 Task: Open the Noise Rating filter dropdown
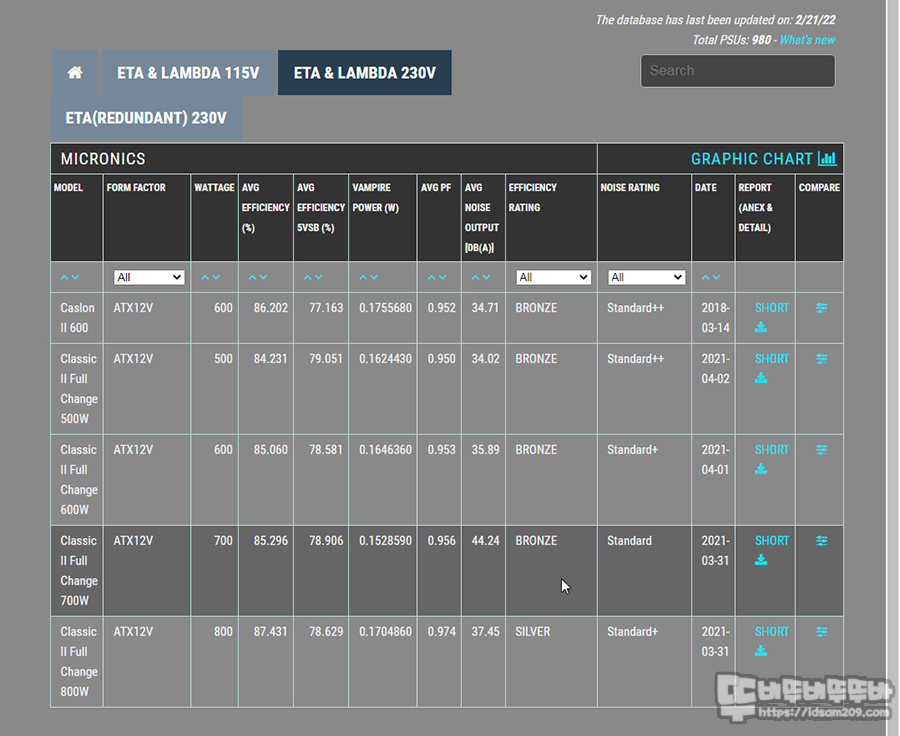(646, 277)
